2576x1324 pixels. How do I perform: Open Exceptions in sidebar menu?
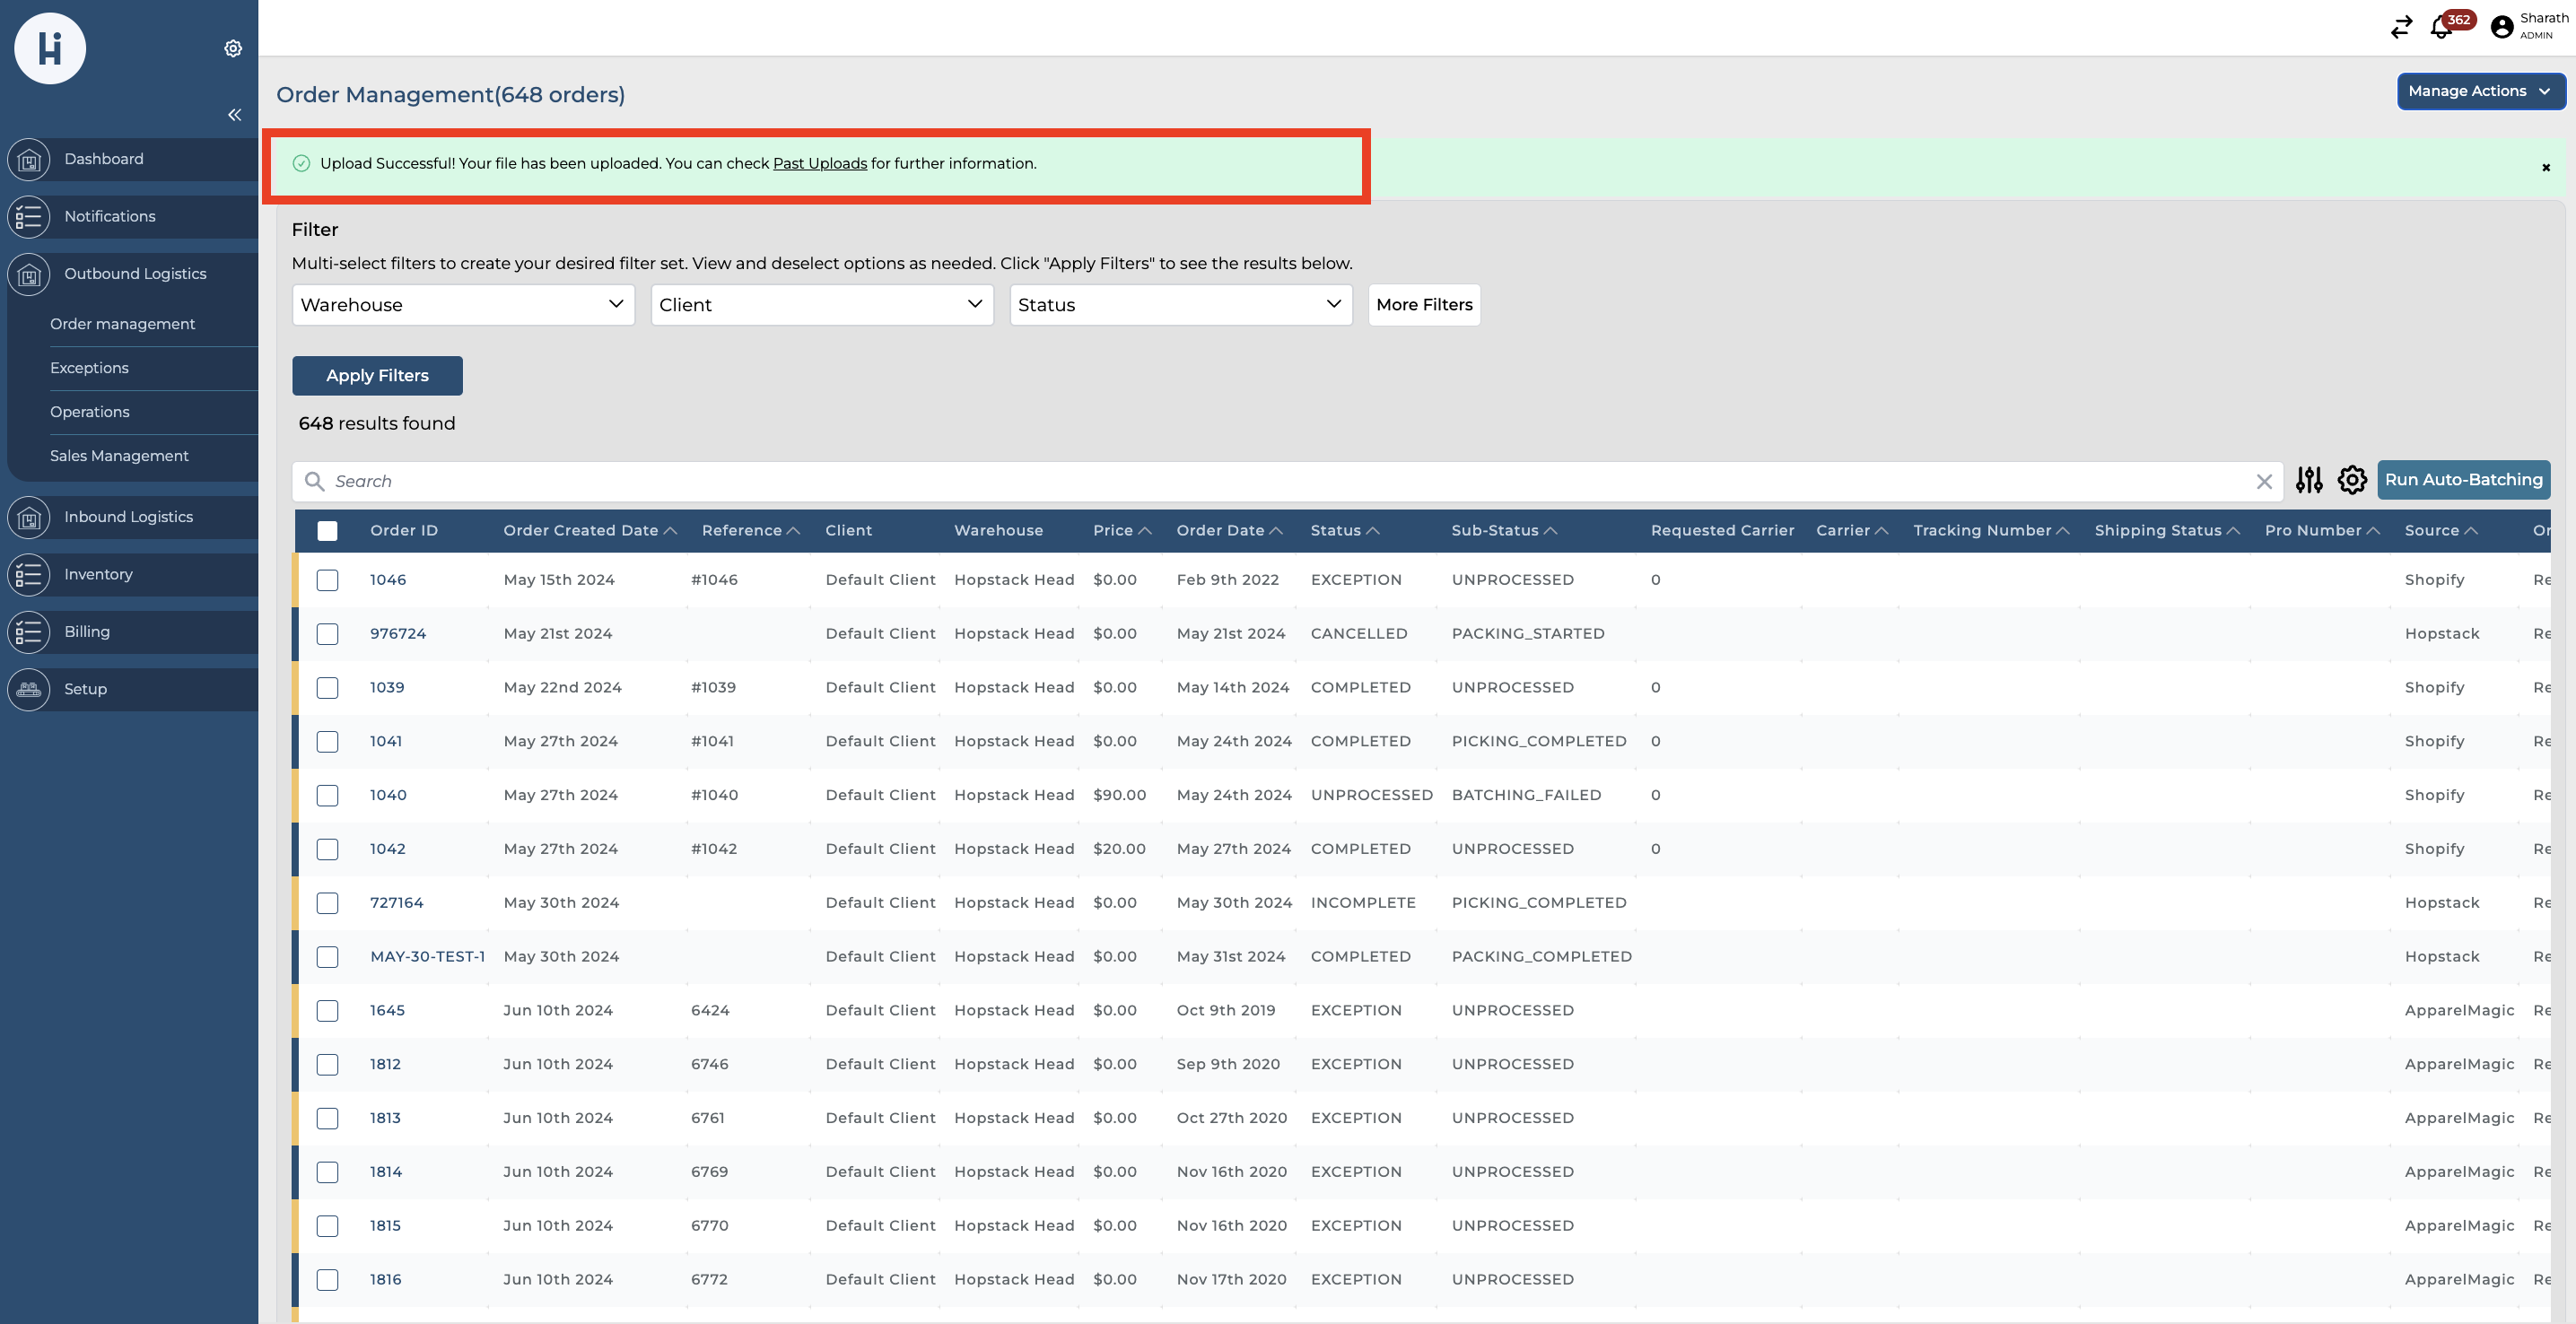[x=89, y=368]
